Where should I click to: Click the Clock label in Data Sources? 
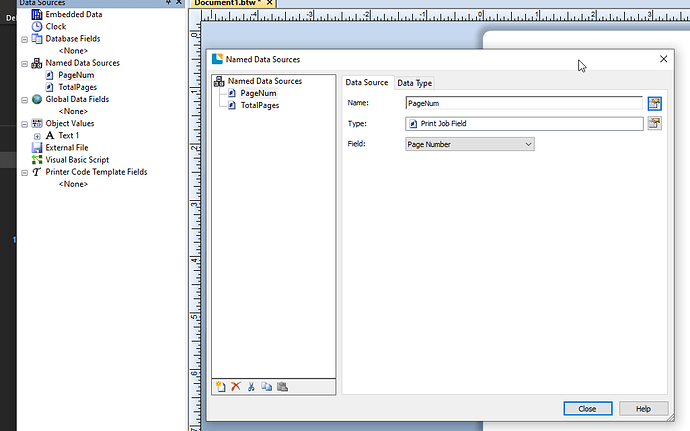tap(55, 26)
